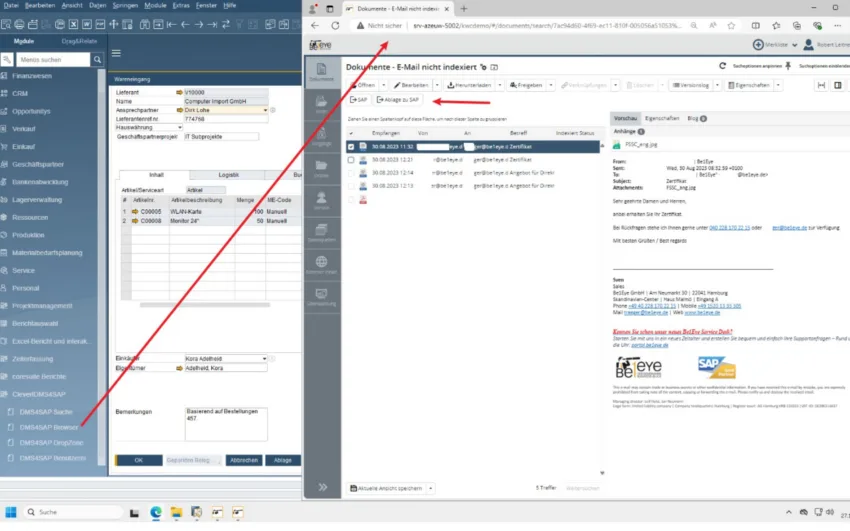This screenshot has height=531, width=850.
Task: Click the Ablage button in Wareneingang
Action: pyautogui.click(x=282, y=460)
